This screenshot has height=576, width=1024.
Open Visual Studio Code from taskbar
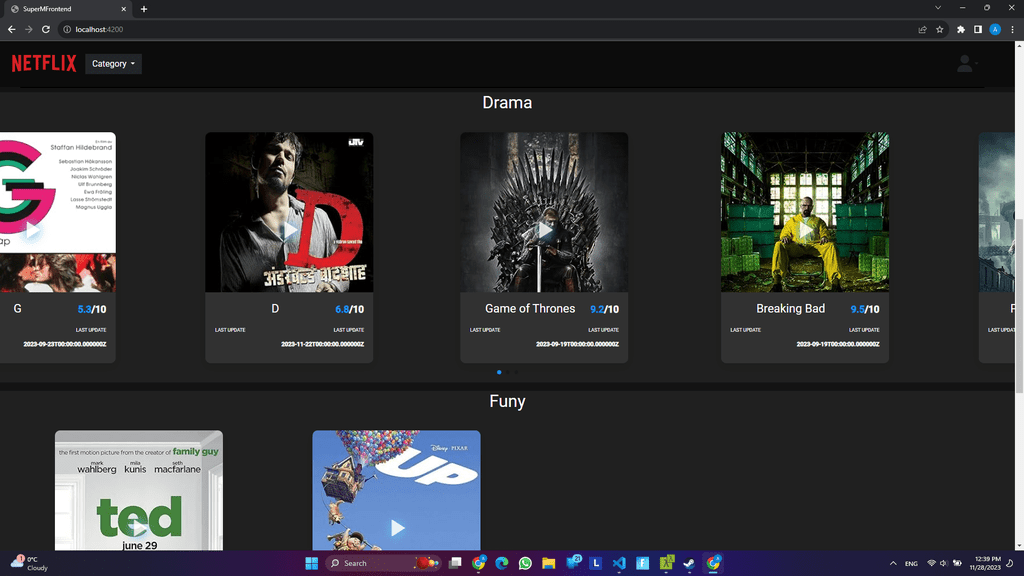(619, 563)
